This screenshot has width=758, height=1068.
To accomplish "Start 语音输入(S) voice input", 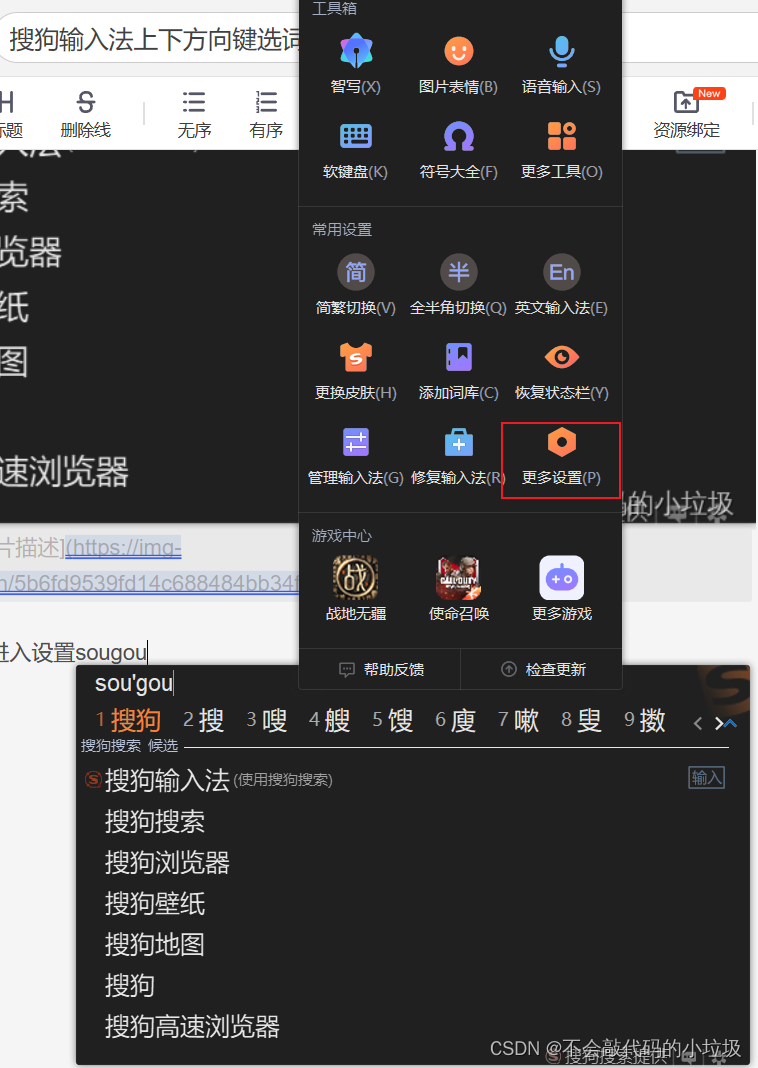I will [561, 64].
